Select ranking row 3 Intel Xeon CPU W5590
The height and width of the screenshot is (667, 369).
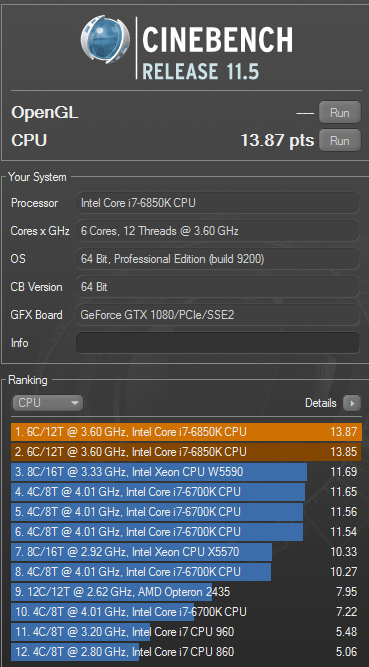tap(186, 472)
